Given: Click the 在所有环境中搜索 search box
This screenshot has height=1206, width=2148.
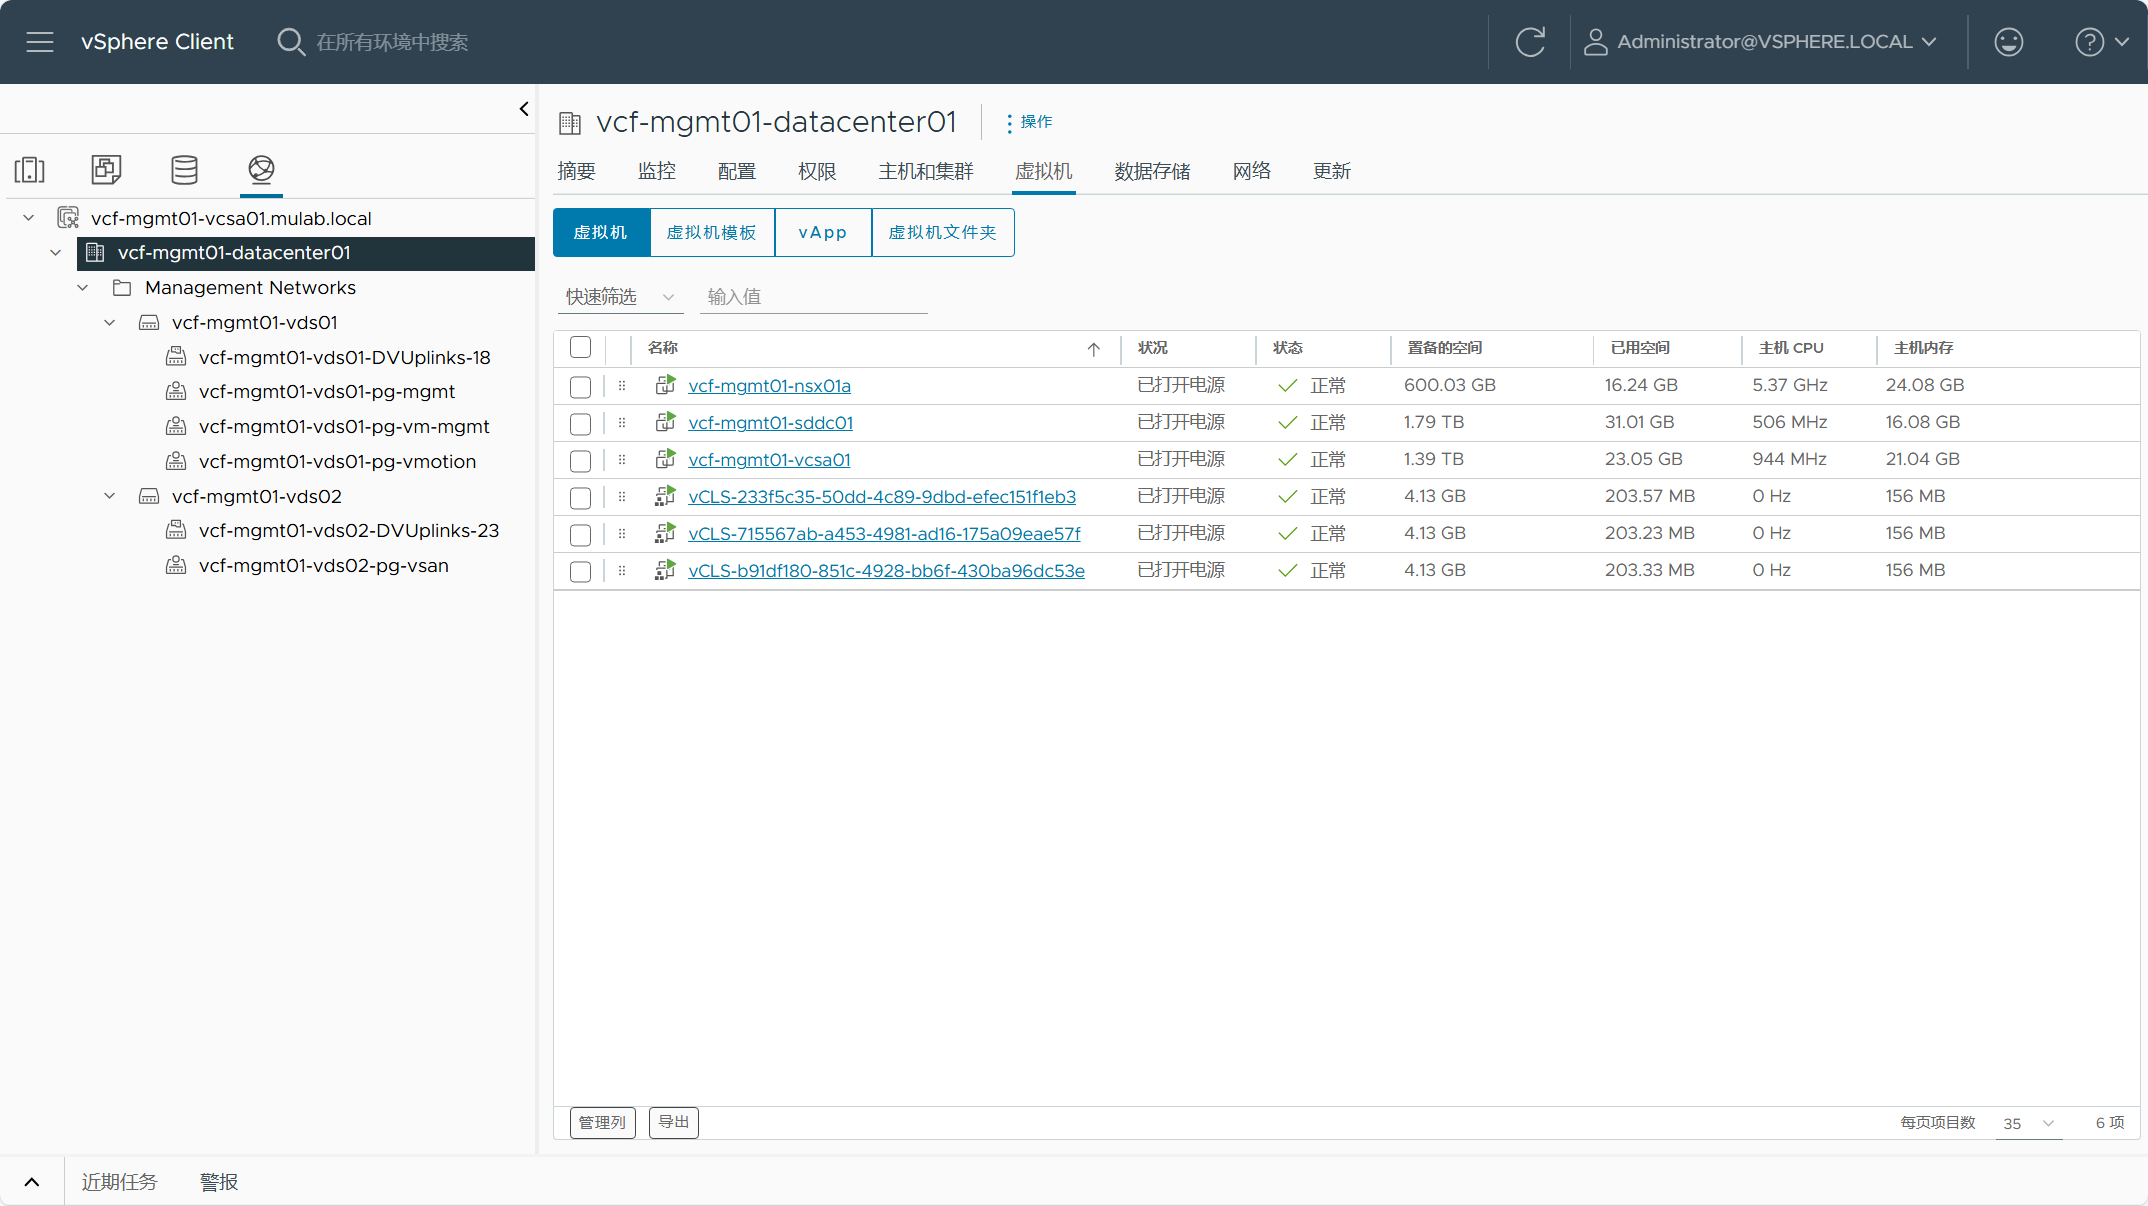Looking at the screenshot, I should click(392, 42).
